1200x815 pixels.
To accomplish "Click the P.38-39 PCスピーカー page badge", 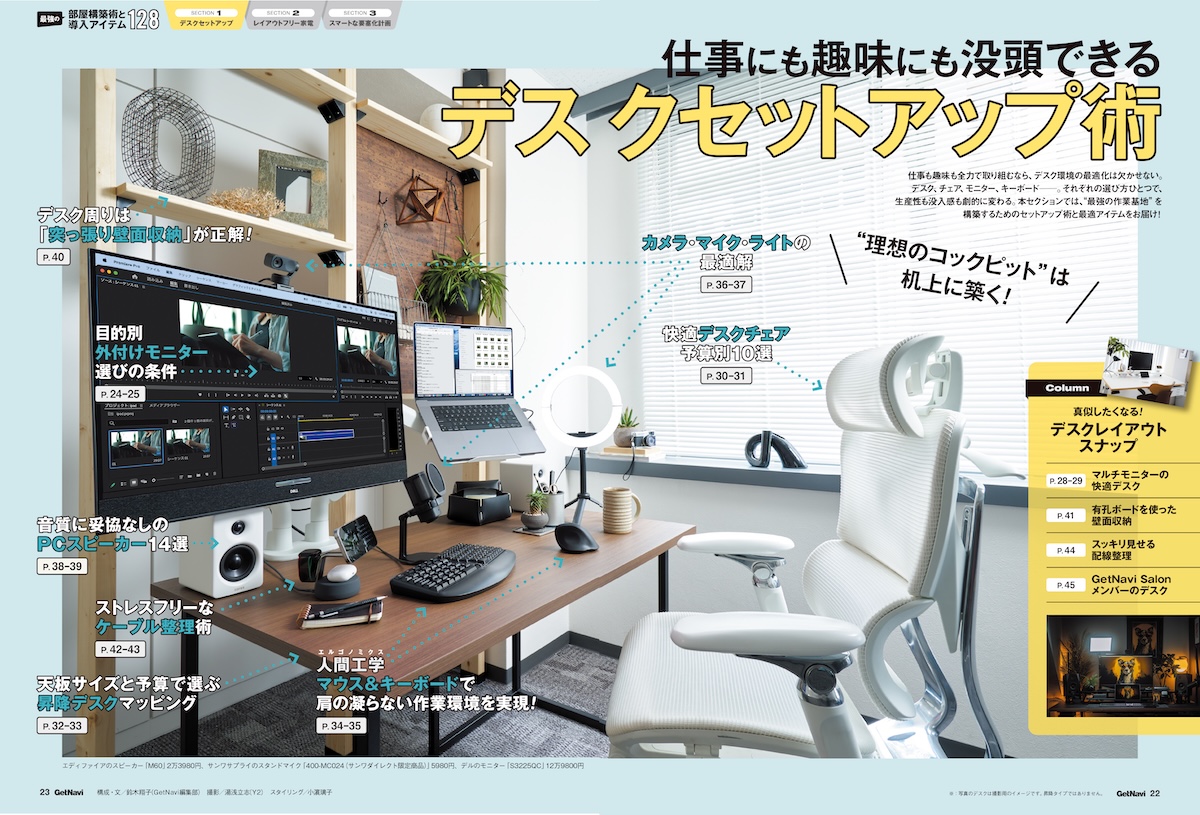I will click(61, 566).
